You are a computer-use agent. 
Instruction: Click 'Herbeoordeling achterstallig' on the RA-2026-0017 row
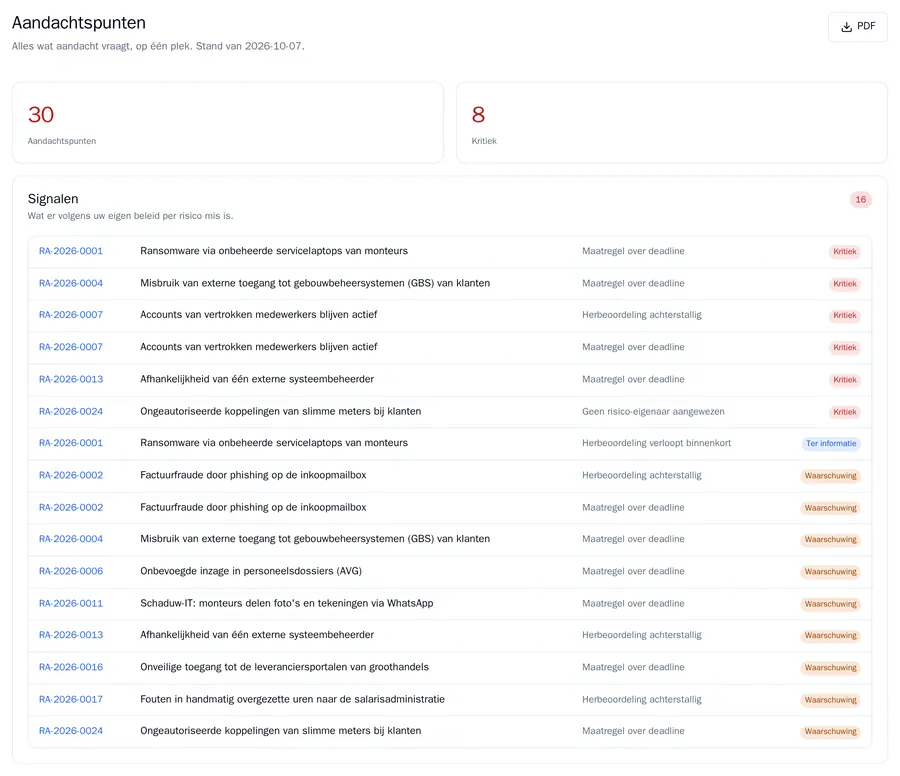point(642,699)
